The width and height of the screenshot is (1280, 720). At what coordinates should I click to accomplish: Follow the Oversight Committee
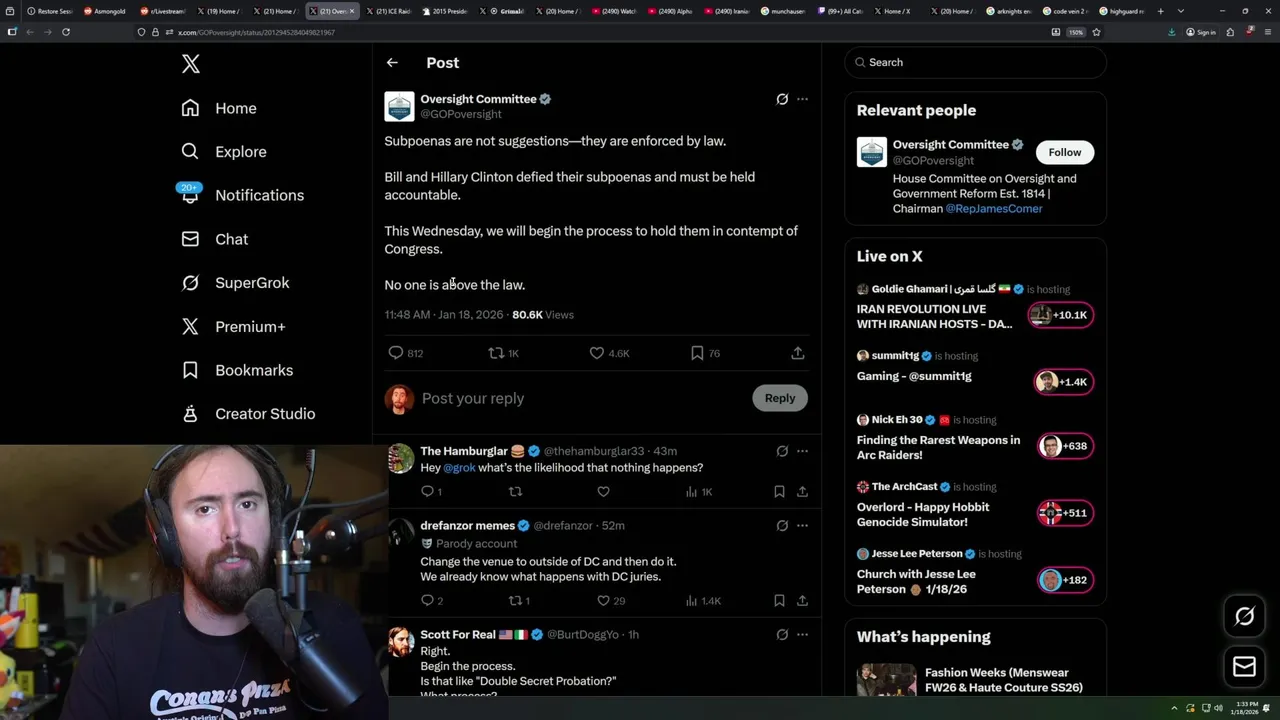tap(1065, 152)
